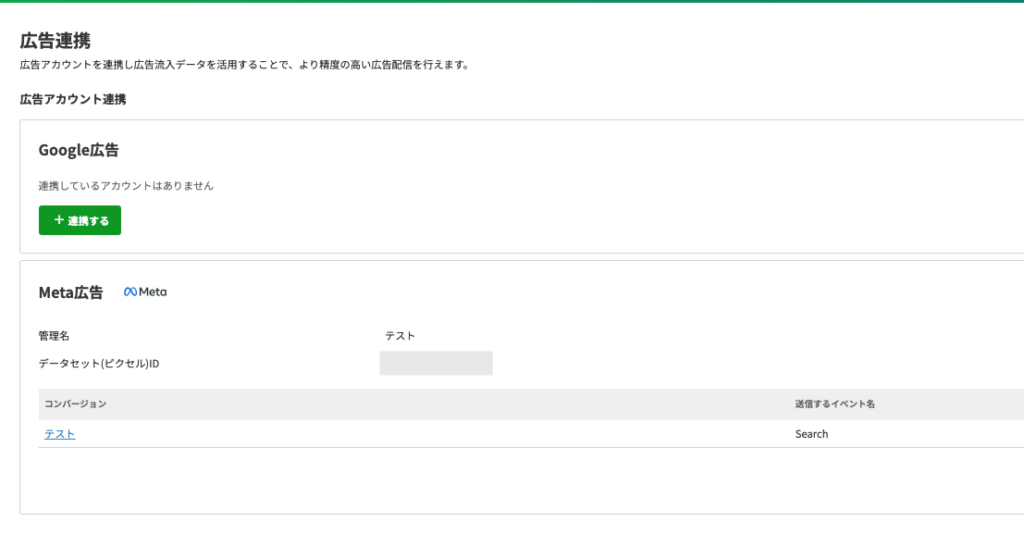Image resolution: width=1024 pixels, height=534 pixels.
Task: Click the Meta infinity logo icon
Action: 130,292
